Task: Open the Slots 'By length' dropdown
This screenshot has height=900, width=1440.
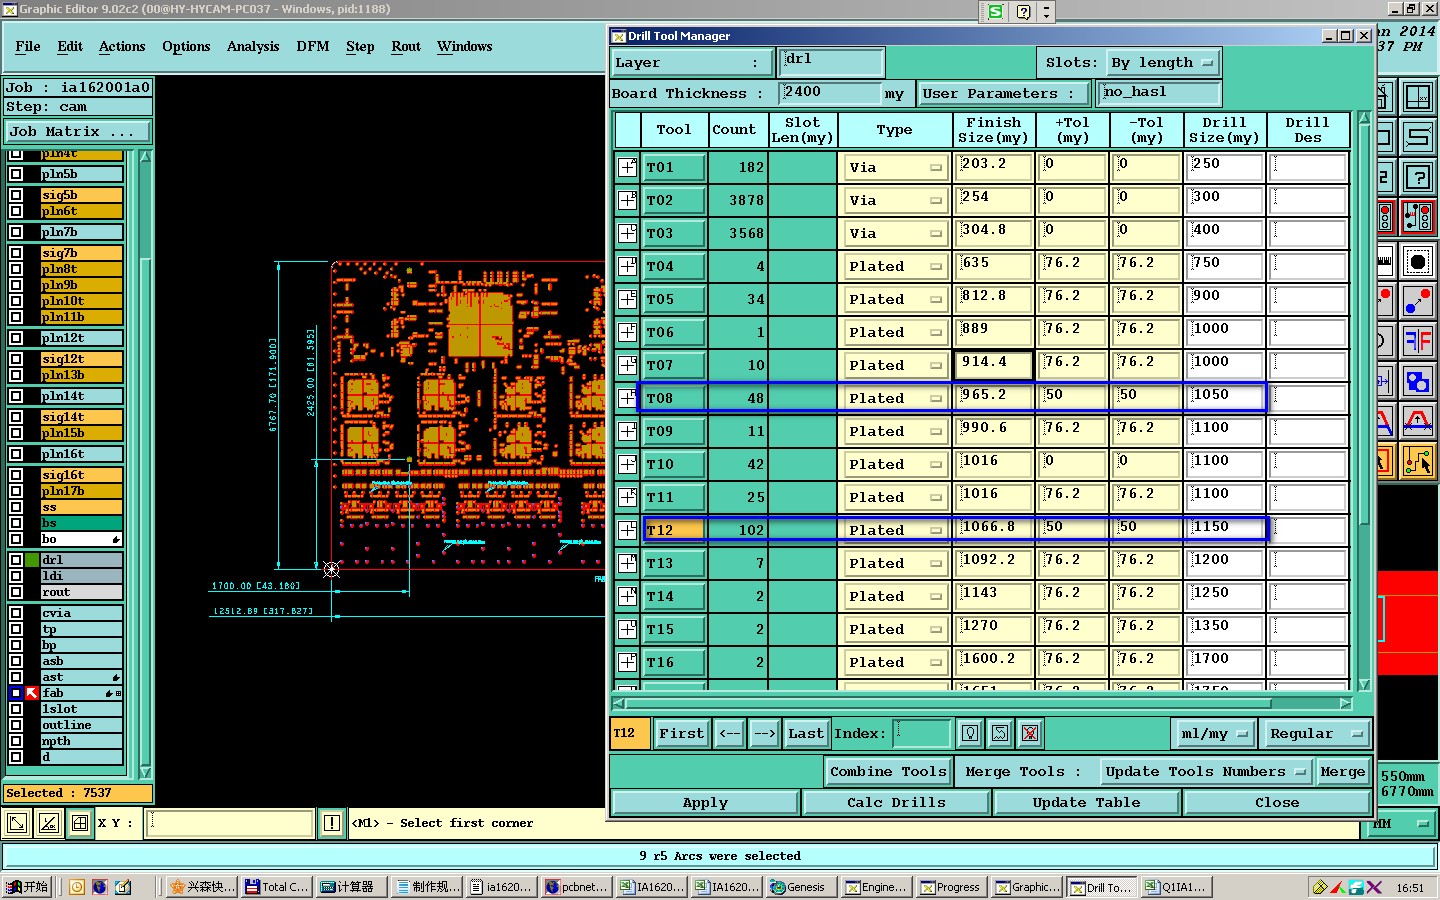Action: tap(1162, 63)
